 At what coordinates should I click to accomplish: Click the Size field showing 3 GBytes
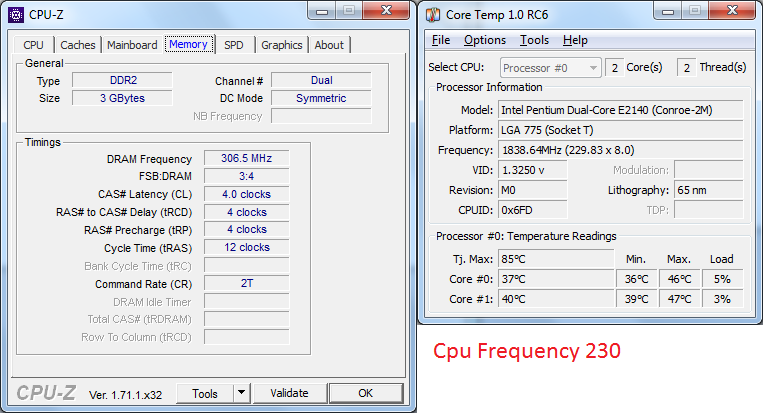pos(123,98)
